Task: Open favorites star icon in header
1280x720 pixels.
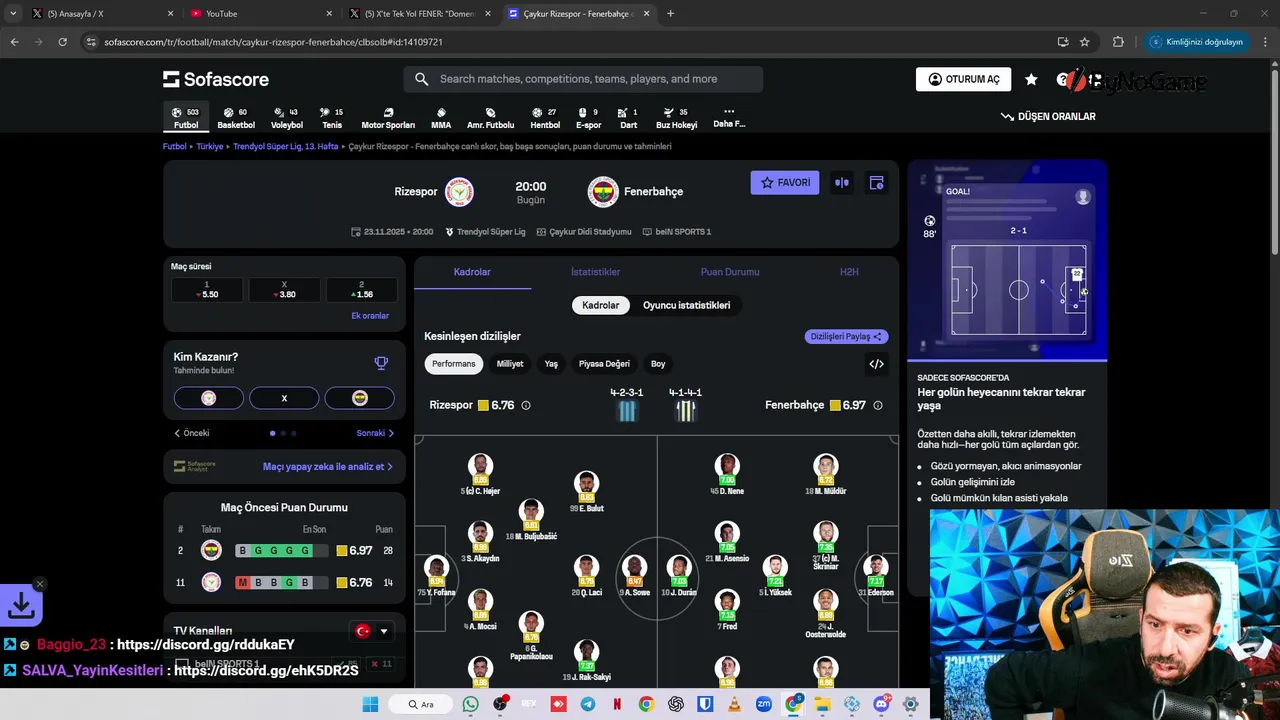Action: point(1031,79)
